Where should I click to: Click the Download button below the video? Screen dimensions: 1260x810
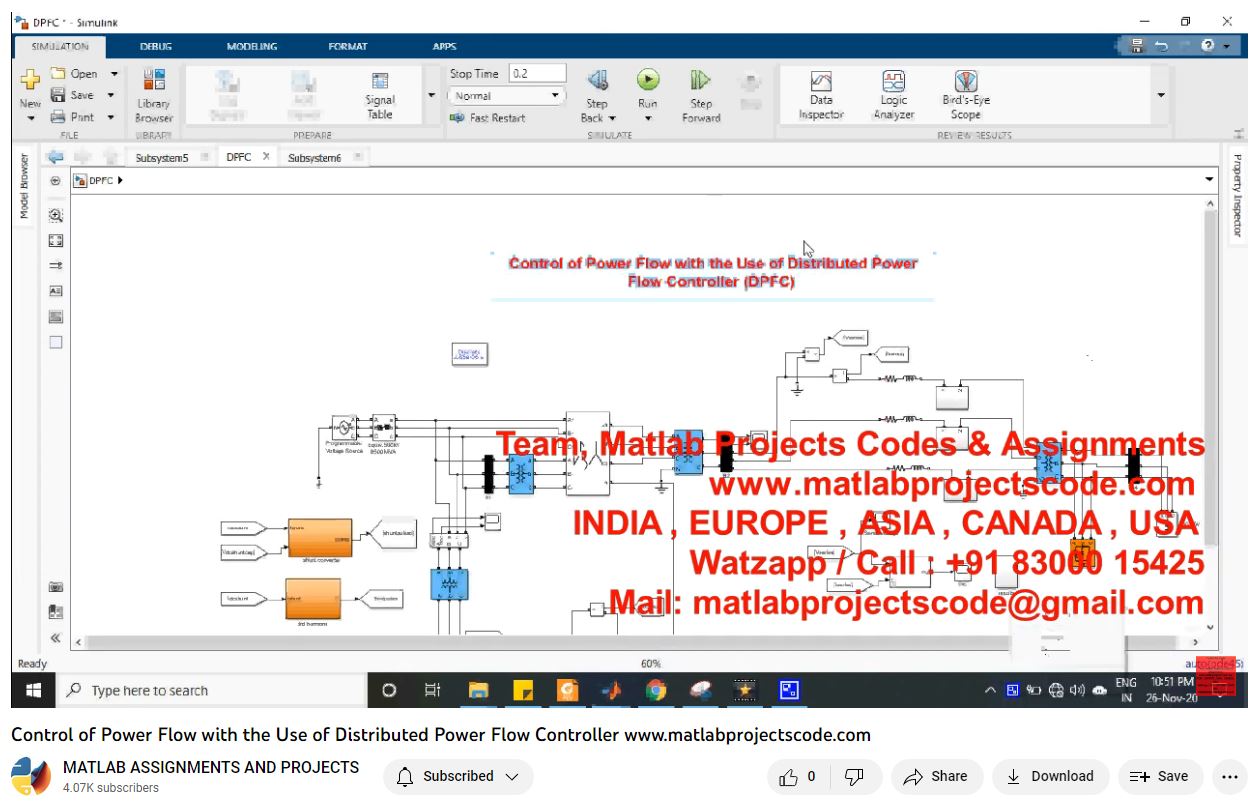(1049, 776)
